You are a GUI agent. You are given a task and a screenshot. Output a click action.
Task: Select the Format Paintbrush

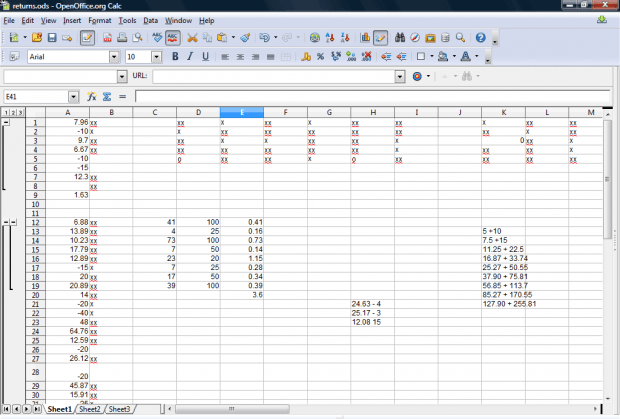point(245,38)
